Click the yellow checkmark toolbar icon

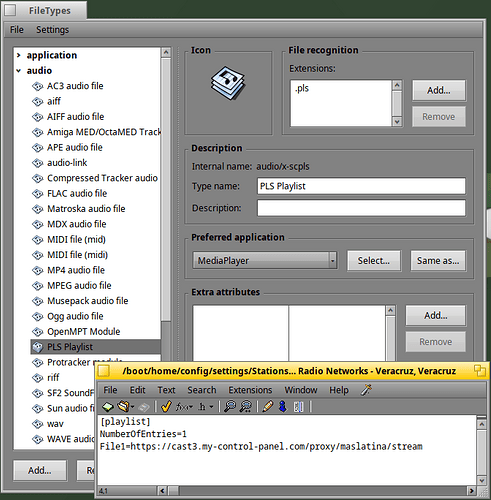[x=166, y=407]
